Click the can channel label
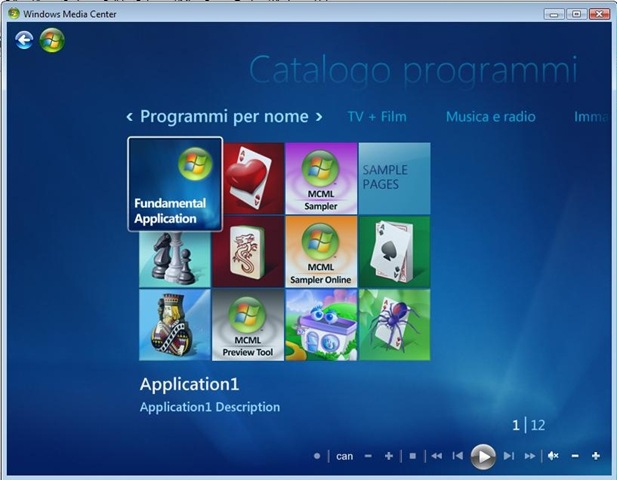Screen dimensions: 617x480 click(x=344, y=456)
